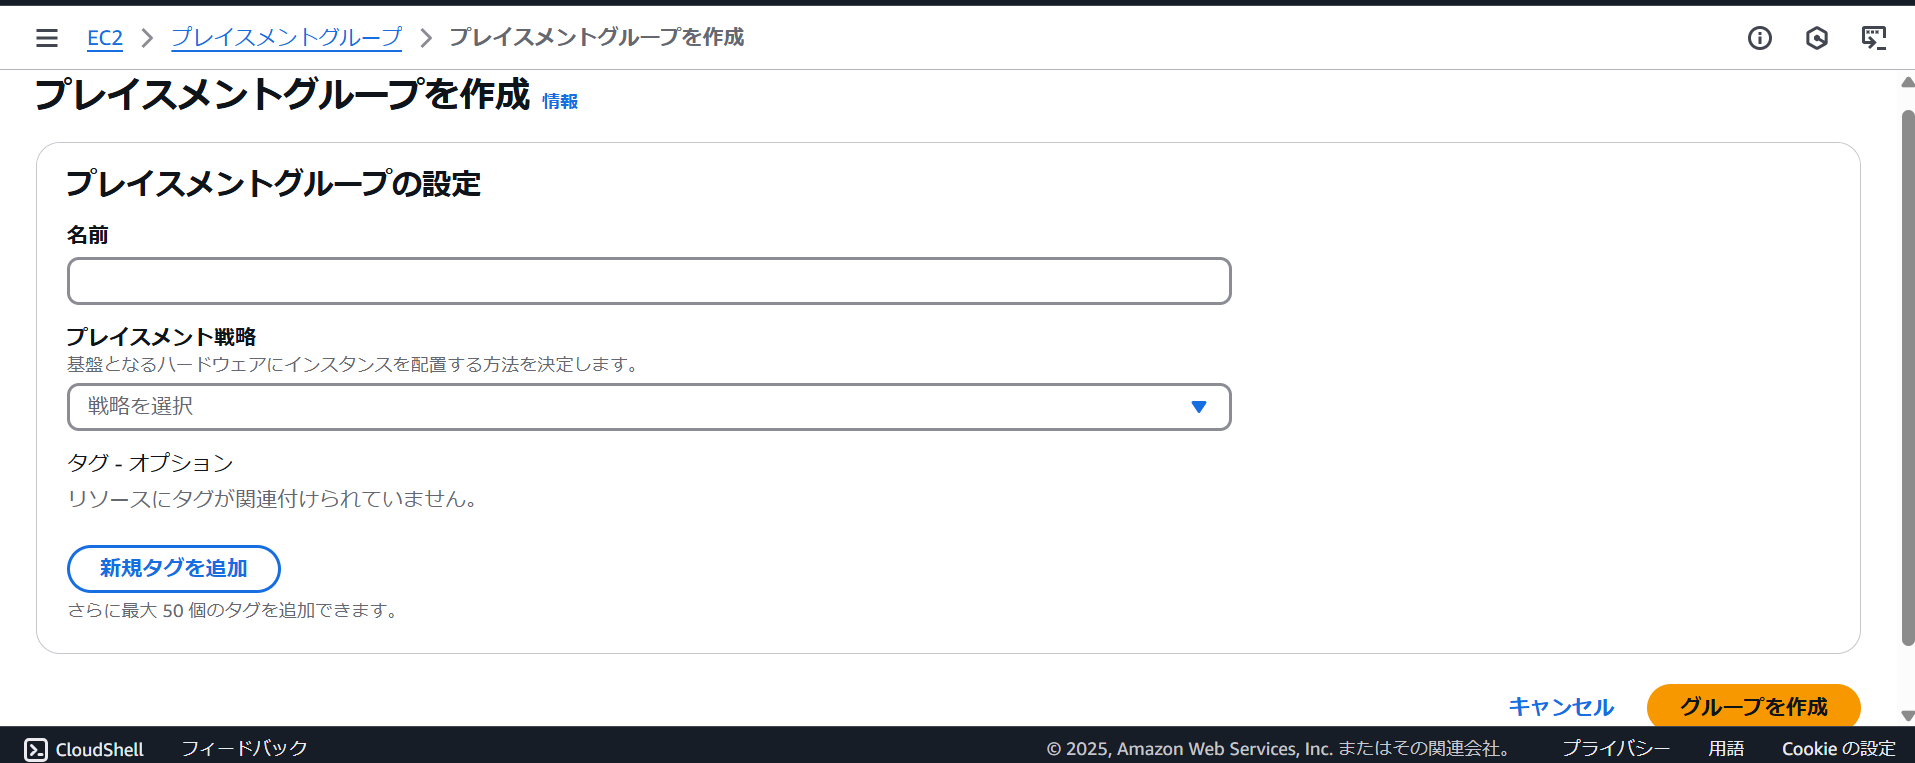Screen dimensions: 1915x763
Task: Click the グループを作成 create button
Action: tap(1754, 707)
